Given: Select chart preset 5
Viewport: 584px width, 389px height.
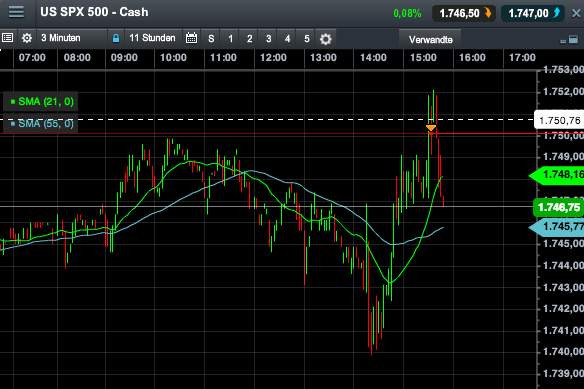Looking at the screenshot, I should point(306,39).
